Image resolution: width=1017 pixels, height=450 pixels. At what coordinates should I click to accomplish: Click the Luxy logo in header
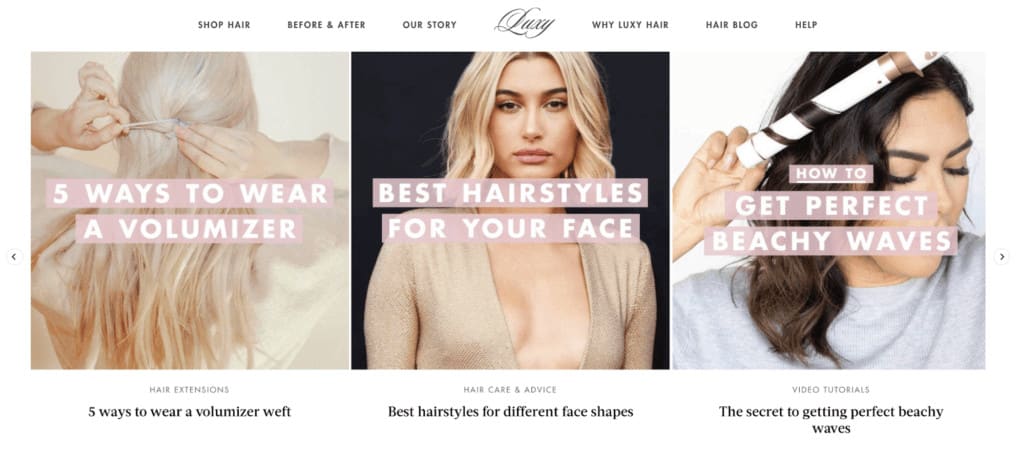[525, 23]
